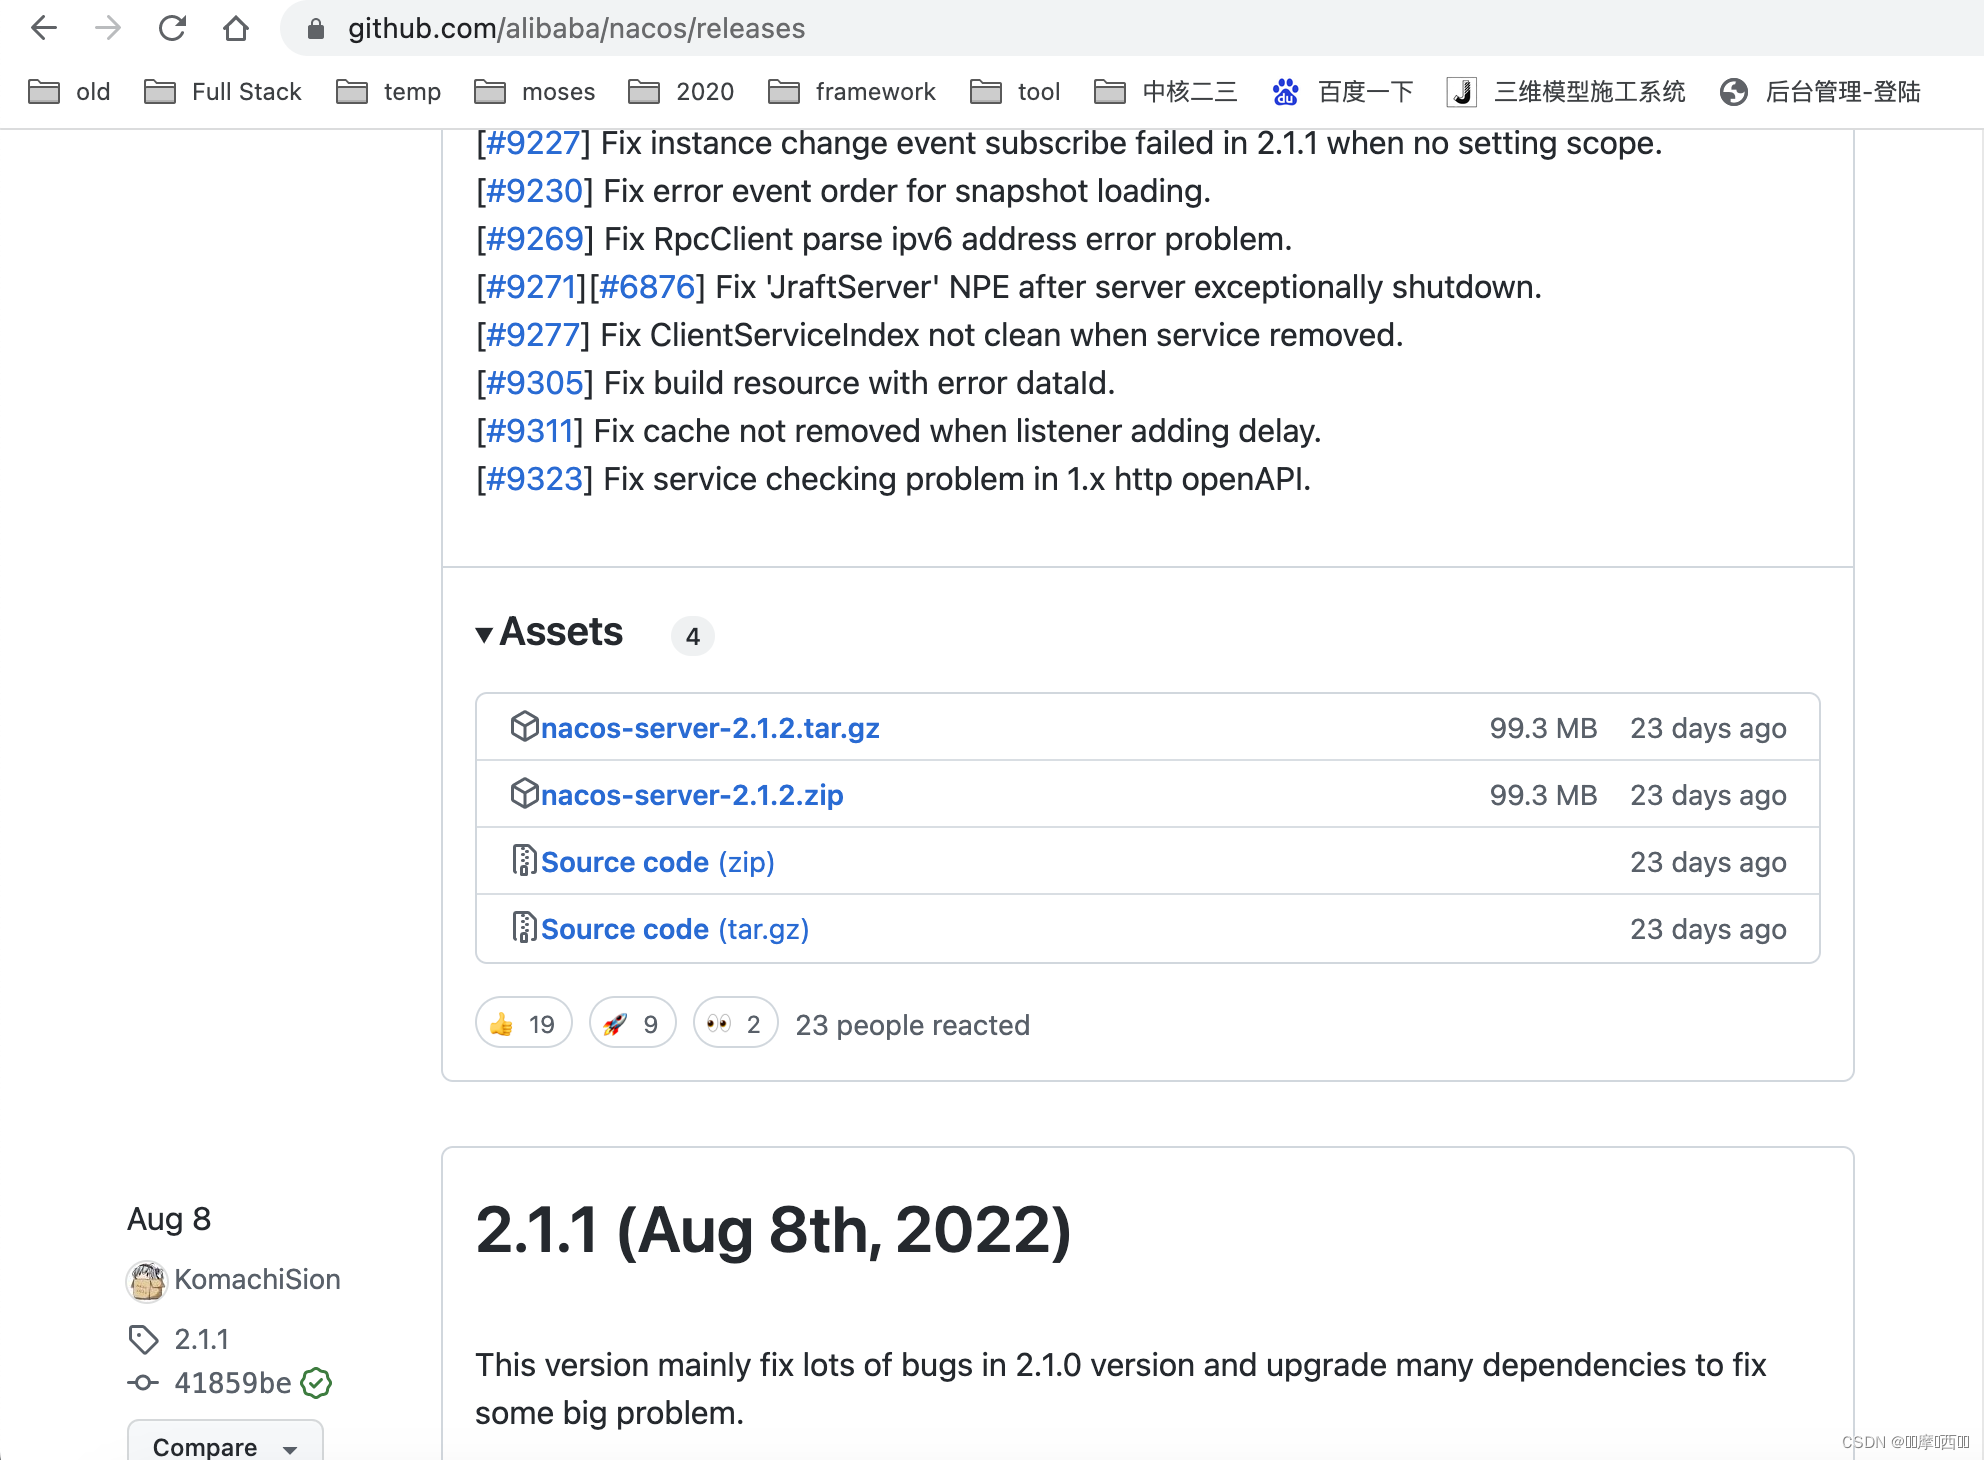Download Source code (tar.gz)
This screenshot has height=1460, width=1984.
coord(675,929)
